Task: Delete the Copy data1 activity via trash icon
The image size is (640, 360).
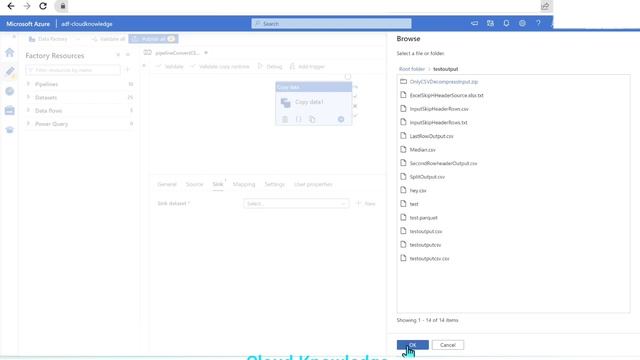Action: [285, 119]
